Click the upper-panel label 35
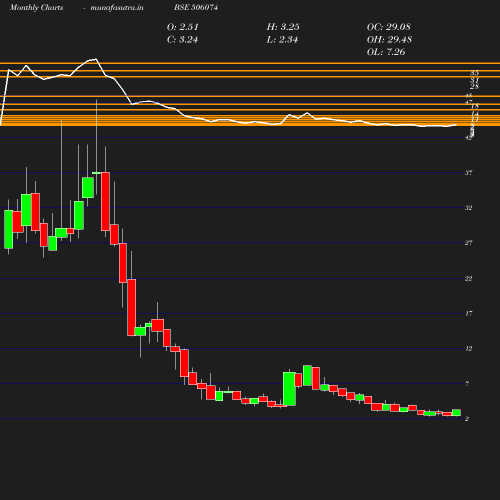Image resolution: width=500 pixels, height=500 pixels. coord(475,73)
